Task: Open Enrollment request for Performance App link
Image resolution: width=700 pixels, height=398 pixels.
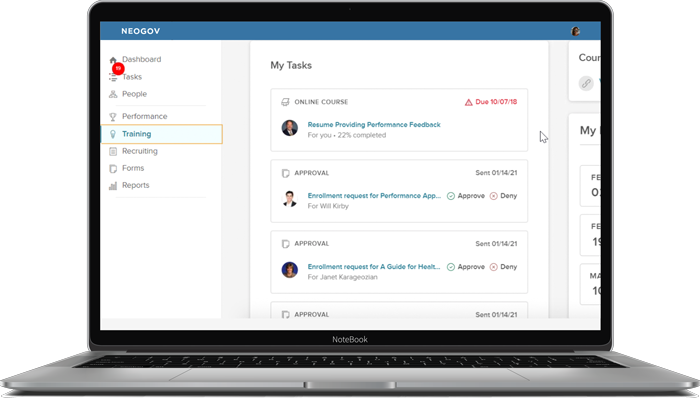Action: pos(374,195)
